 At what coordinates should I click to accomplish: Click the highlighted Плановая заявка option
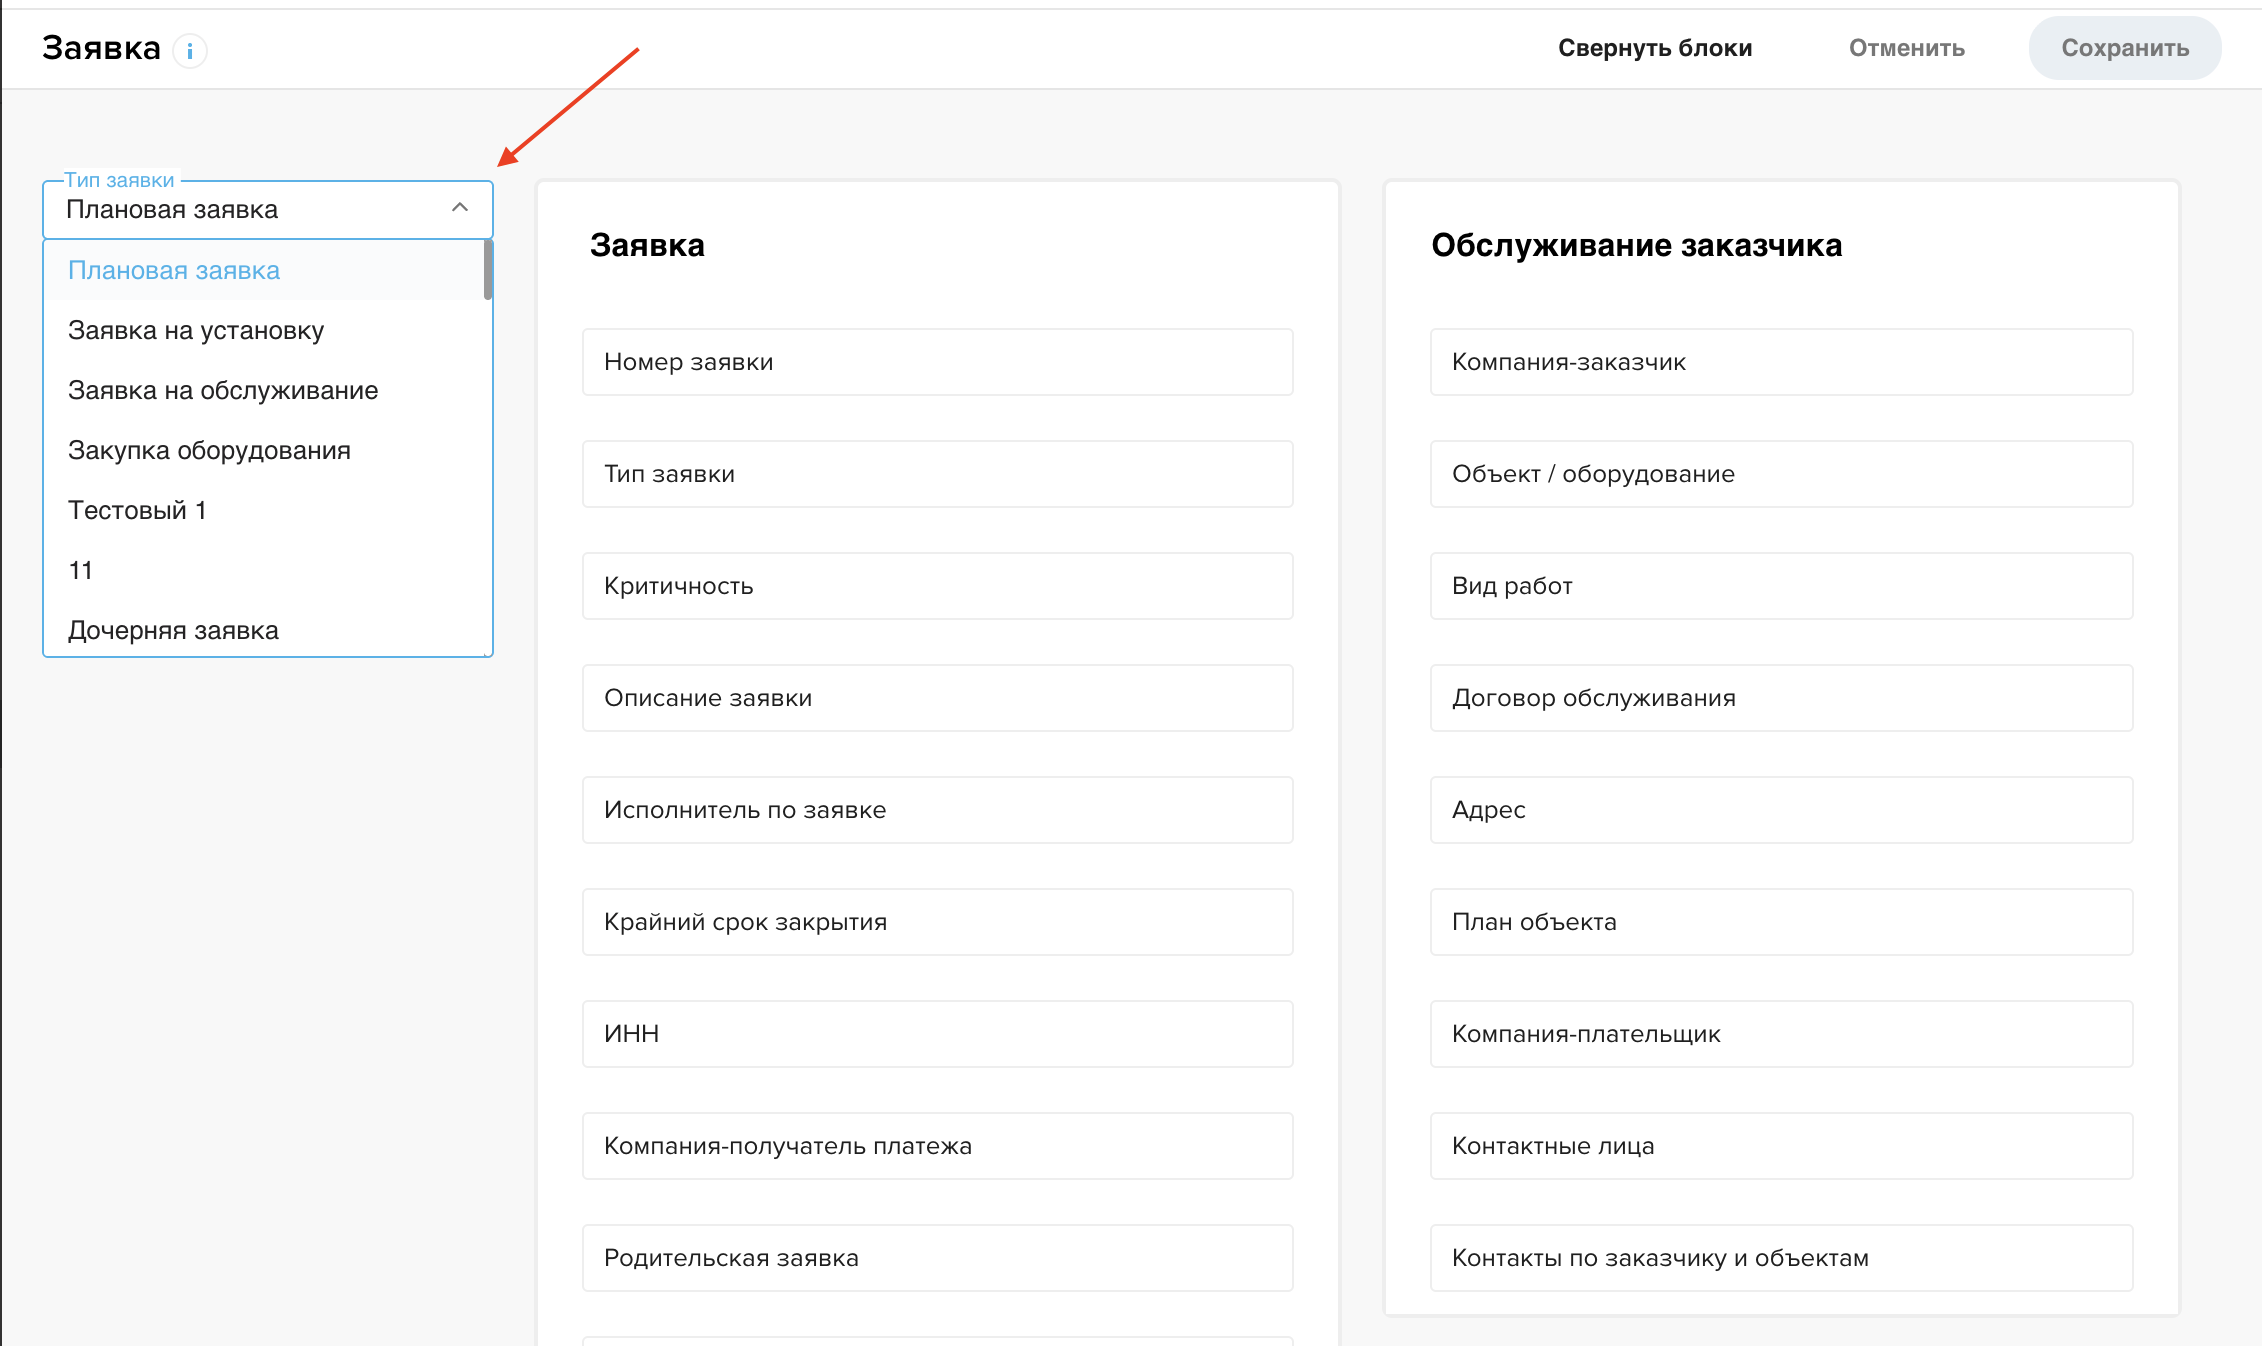pos(174,271)
